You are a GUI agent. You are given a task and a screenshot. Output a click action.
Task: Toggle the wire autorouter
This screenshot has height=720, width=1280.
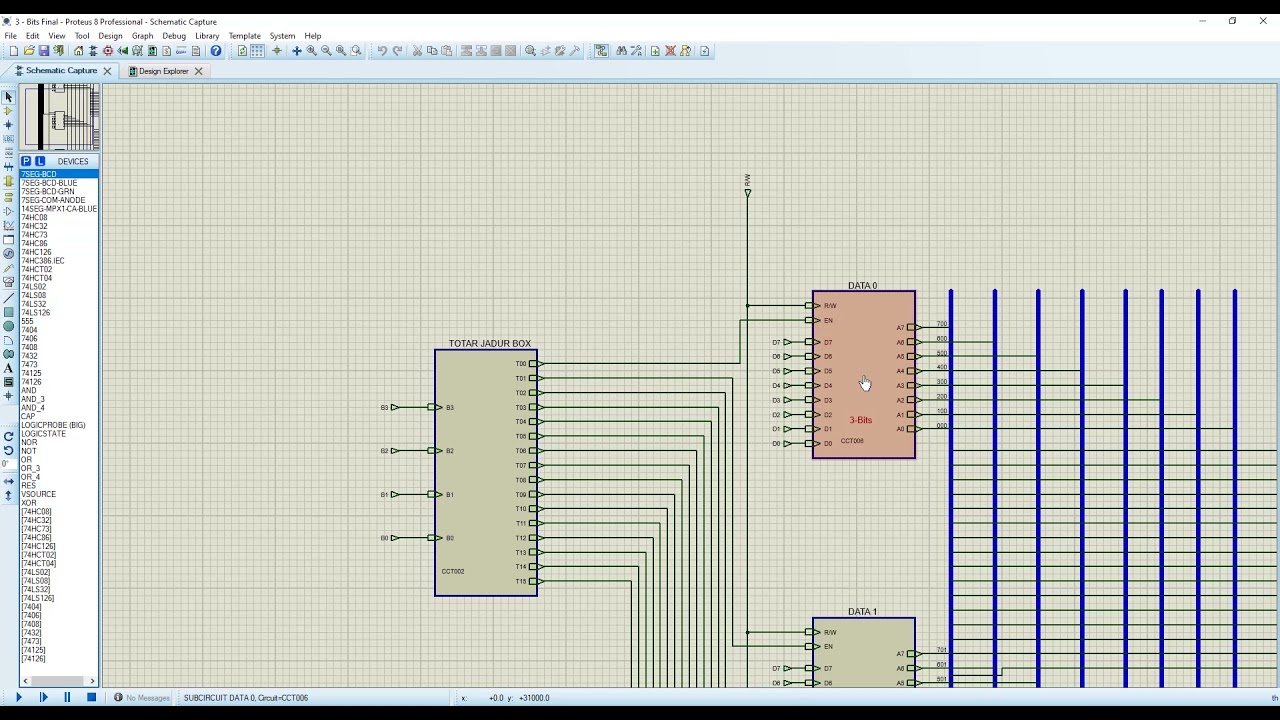[601, 51]
